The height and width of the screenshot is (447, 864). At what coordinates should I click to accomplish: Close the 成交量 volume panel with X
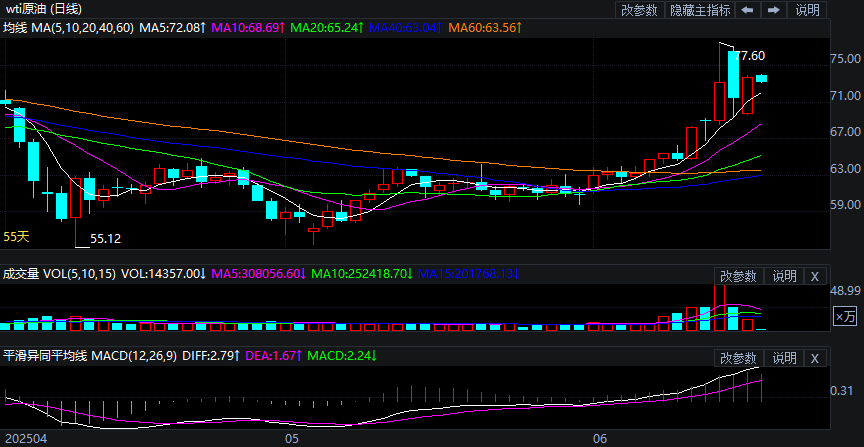coord(814,276)
